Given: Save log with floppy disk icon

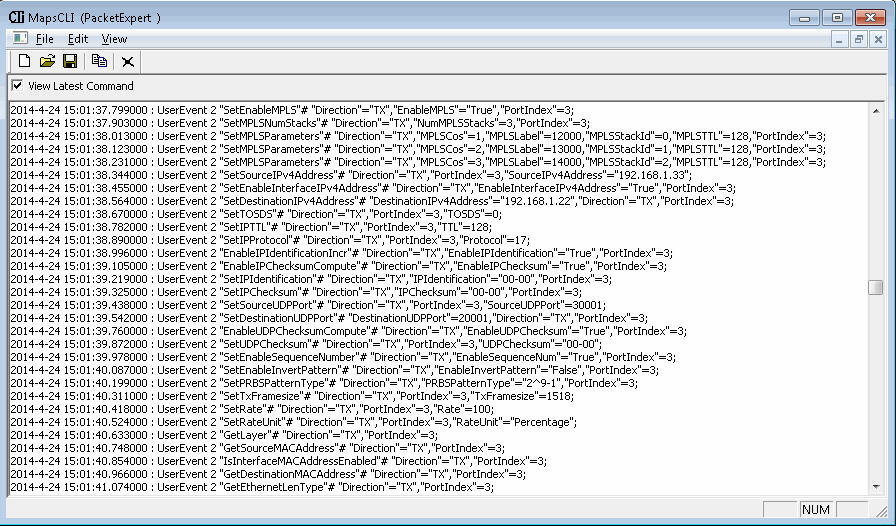Looking at the screenshot, I should pyautogui.click(x=70, y=61).
